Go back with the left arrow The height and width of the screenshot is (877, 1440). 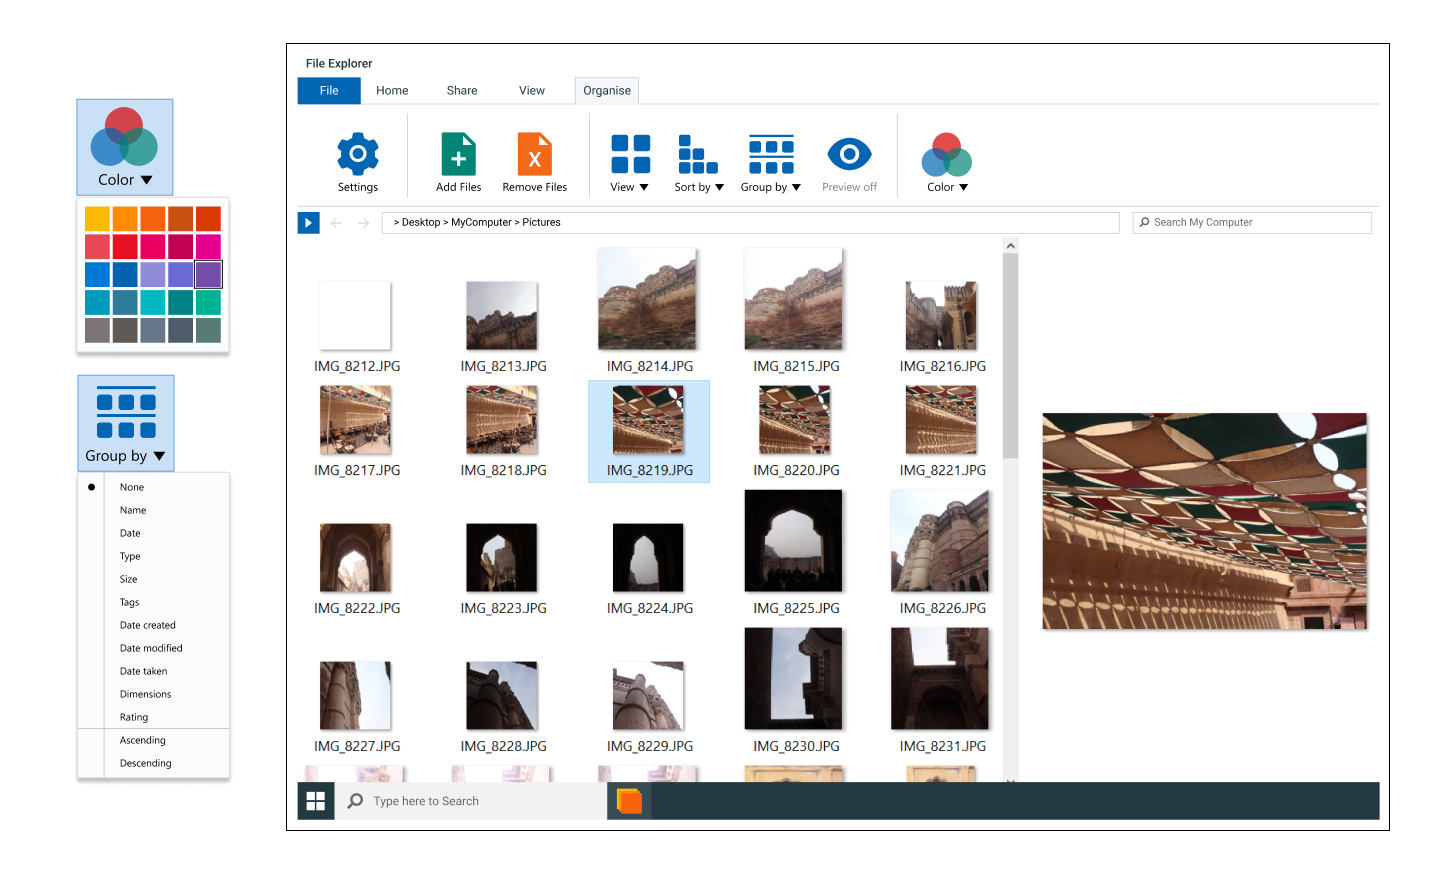[336, 223]
